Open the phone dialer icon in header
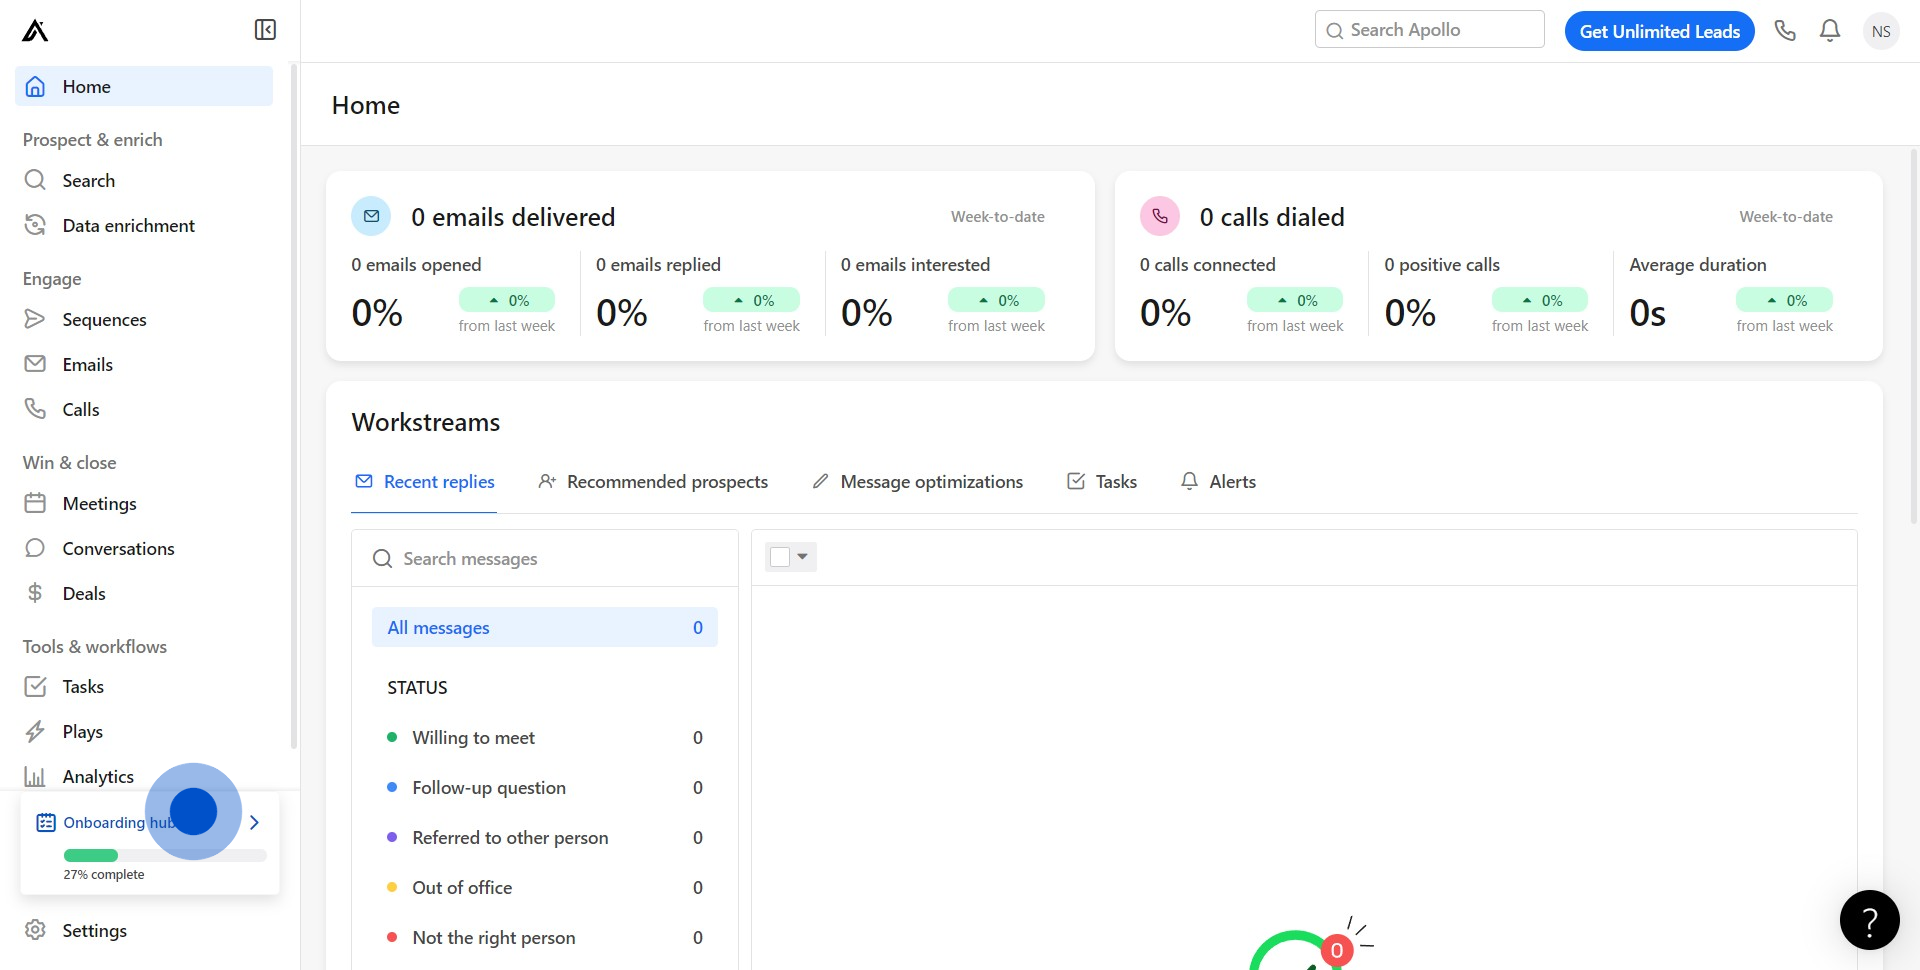The image size is (1920, 970). click(1785, 31)
